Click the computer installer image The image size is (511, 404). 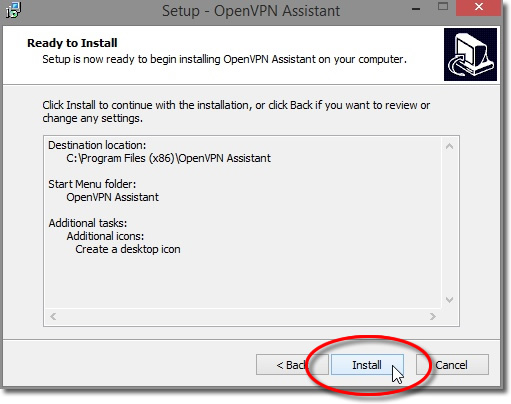tap(470, 54)
